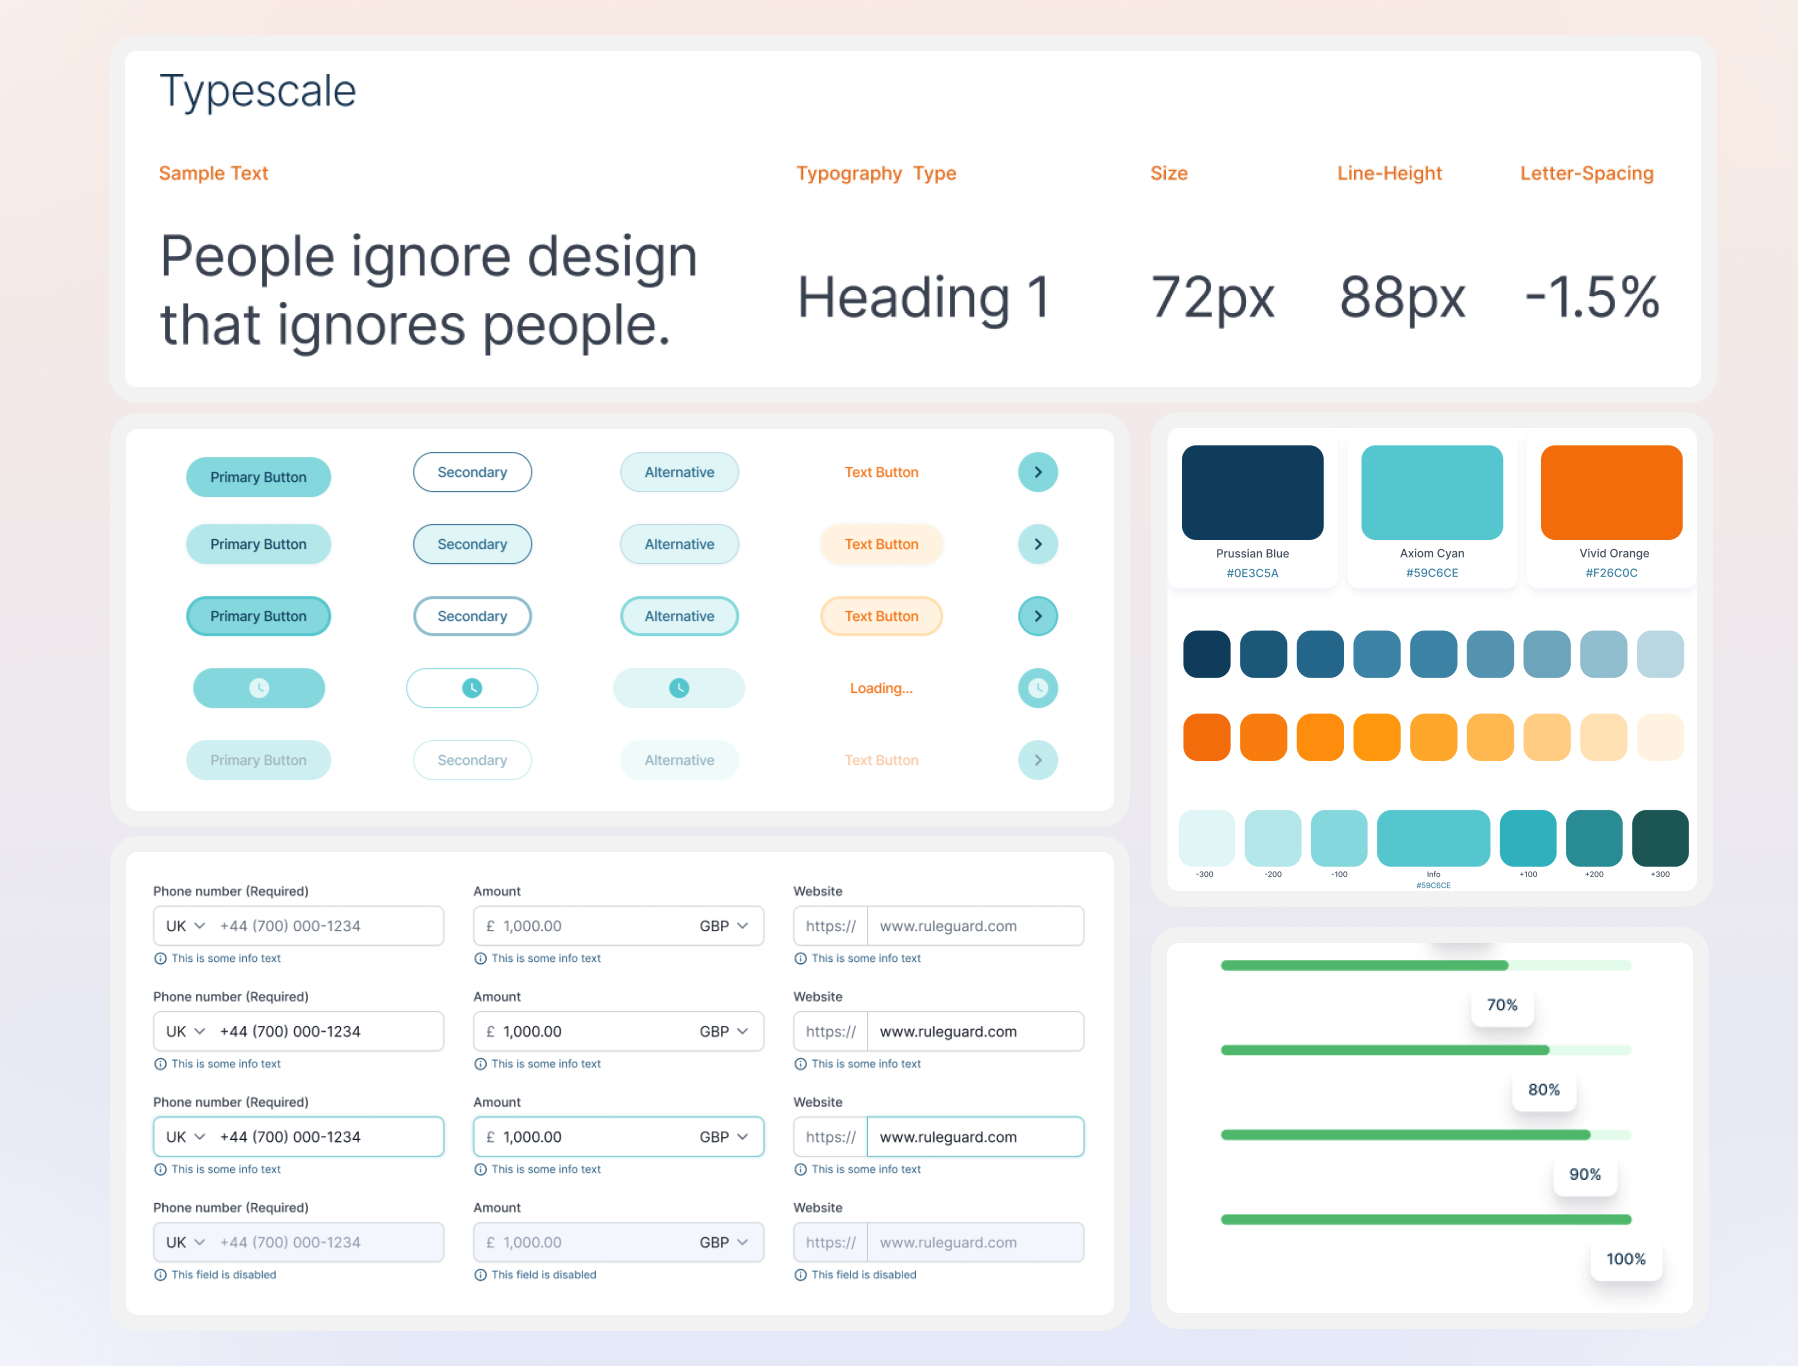
Task: Click the 'Loading...' text button
Action: (881, 688)
